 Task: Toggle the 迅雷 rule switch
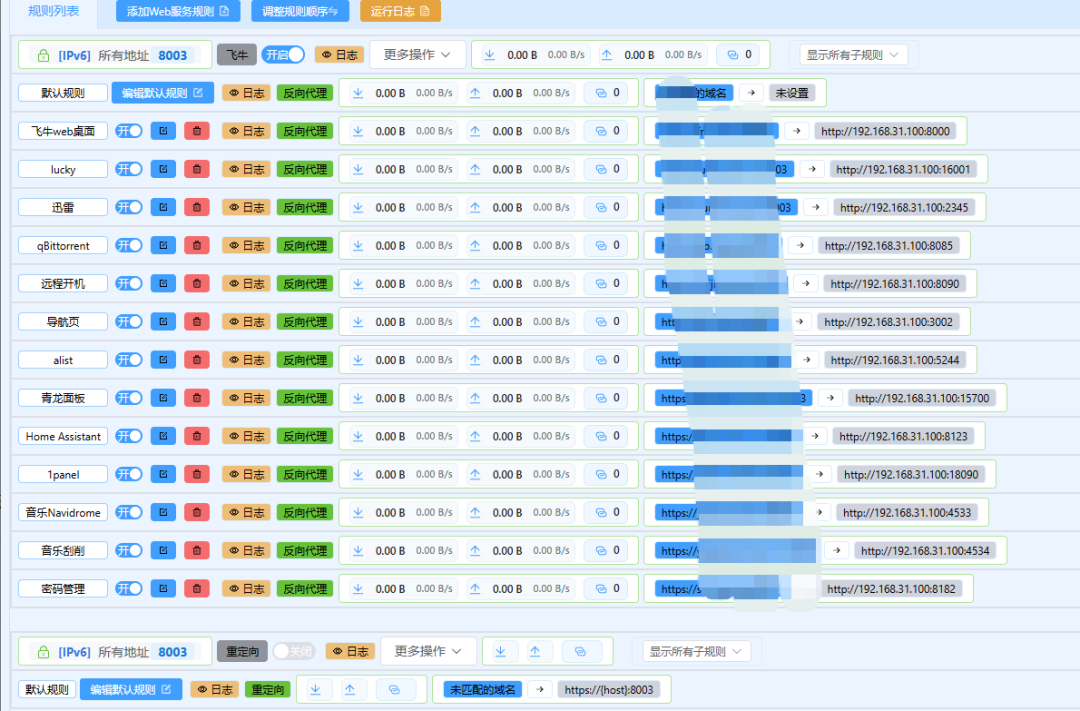129,207
